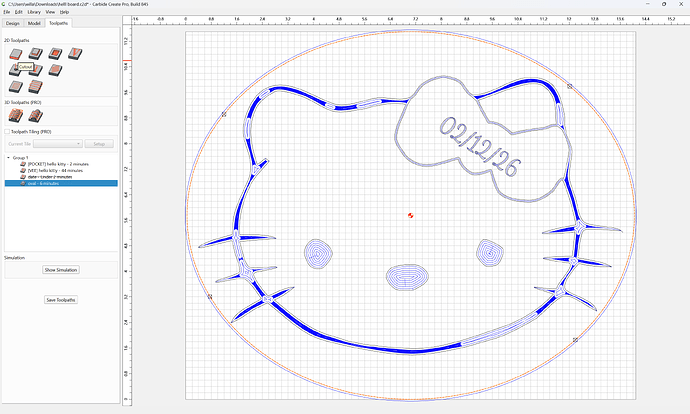Select the third-row toolpath icon with pale orange face
The image size is (690, 414).
tap(16, 87)
